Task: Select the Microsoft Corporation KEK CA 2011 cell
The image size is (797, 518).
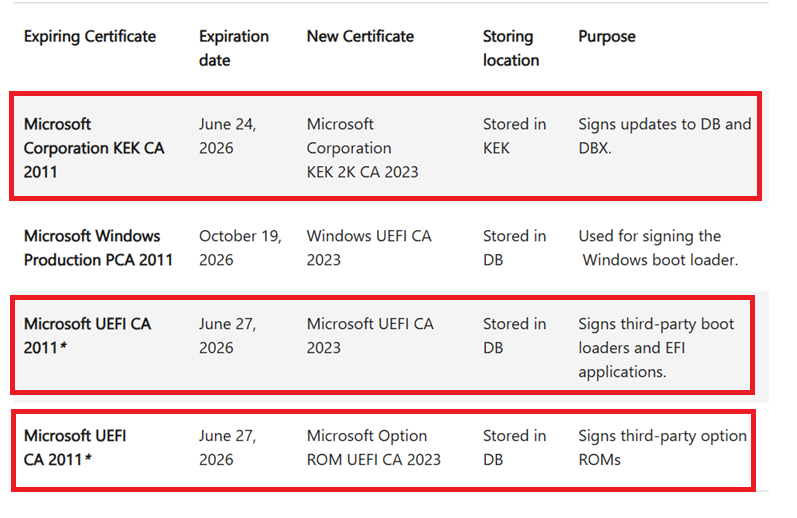Action: [94, 148]
